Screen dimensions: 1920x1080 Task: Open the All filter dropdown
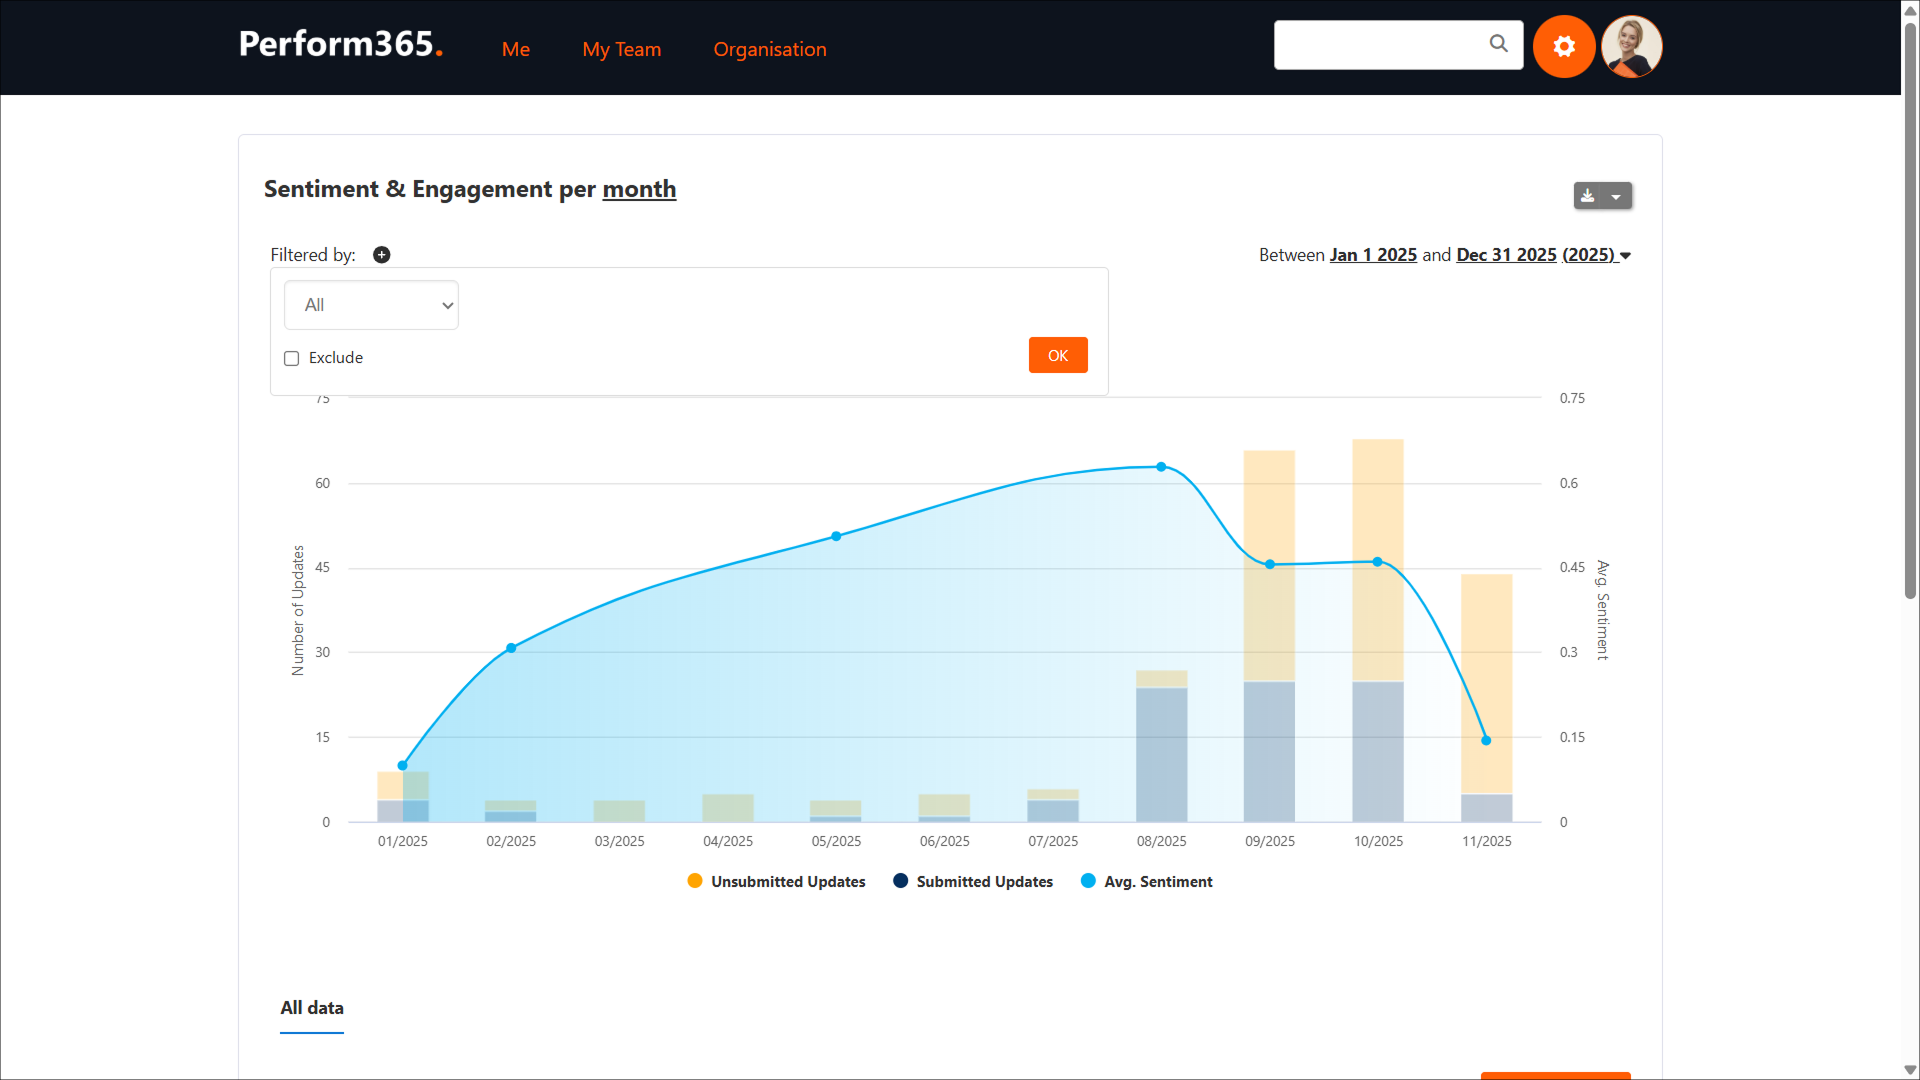pos(371,305)
